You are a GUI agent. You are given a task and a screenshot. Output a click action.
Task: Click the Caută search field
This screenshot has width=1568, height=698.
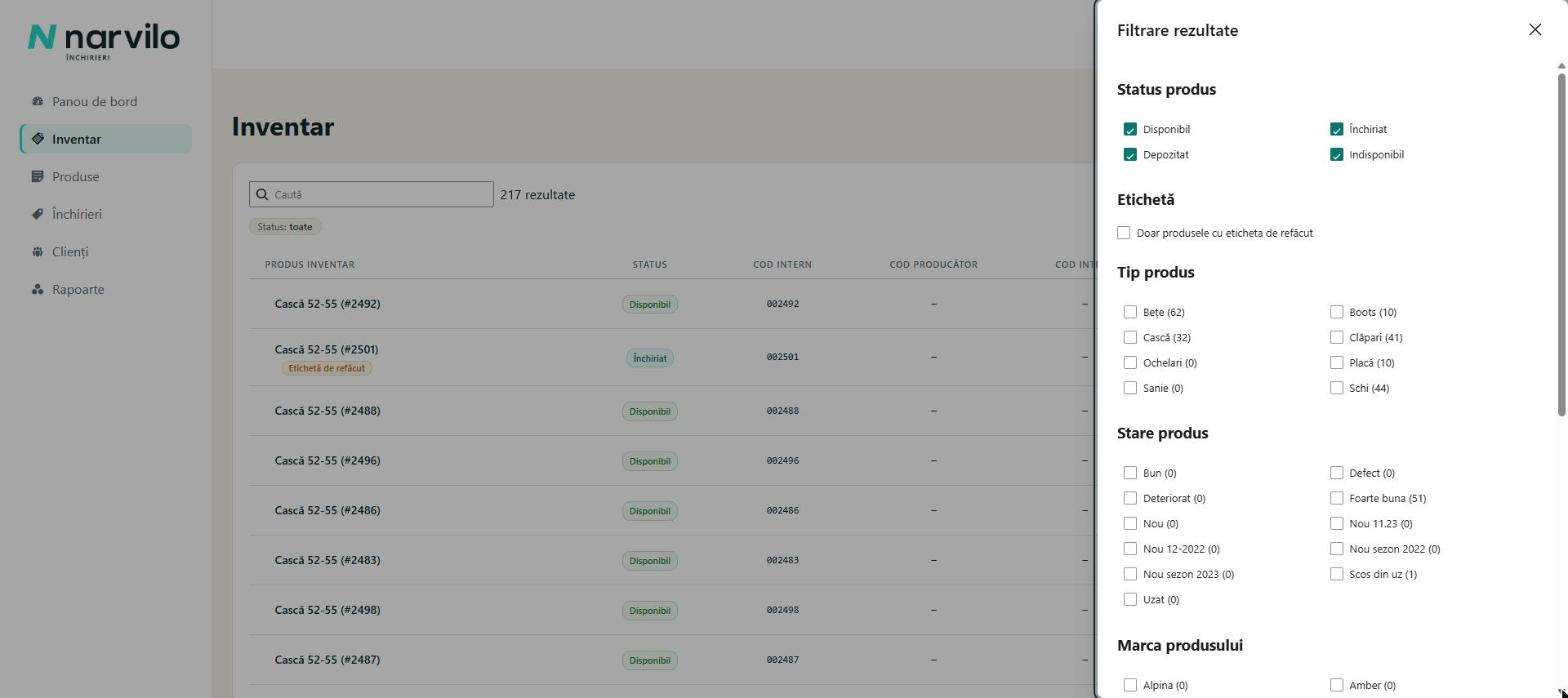point(371,194)
